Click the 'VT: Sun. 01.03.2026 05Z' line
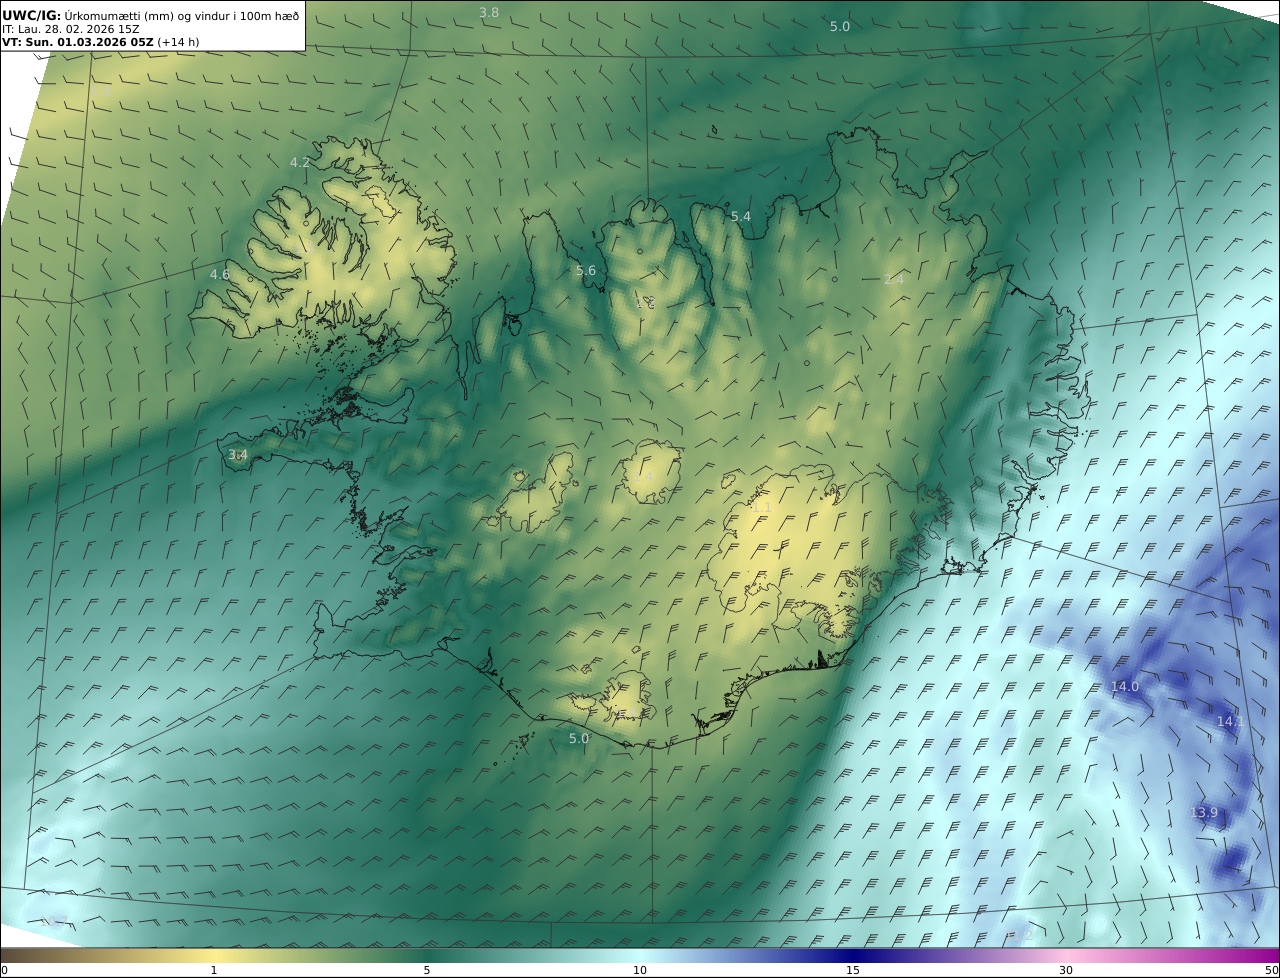Screen dimensions: 1280x978 (x=78, y=43)
